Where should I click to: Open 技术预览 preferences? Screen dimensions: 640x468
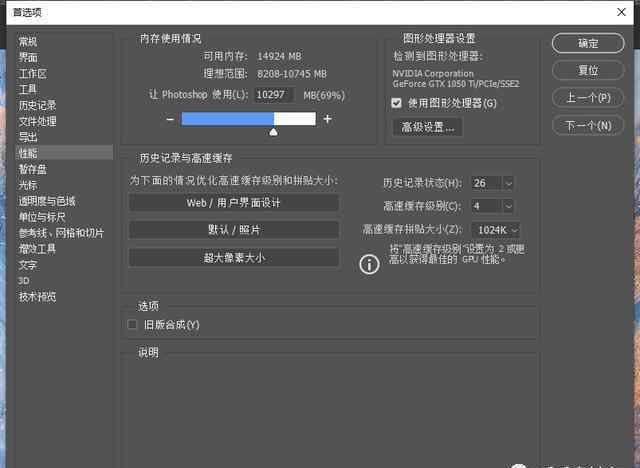[37, 297]
